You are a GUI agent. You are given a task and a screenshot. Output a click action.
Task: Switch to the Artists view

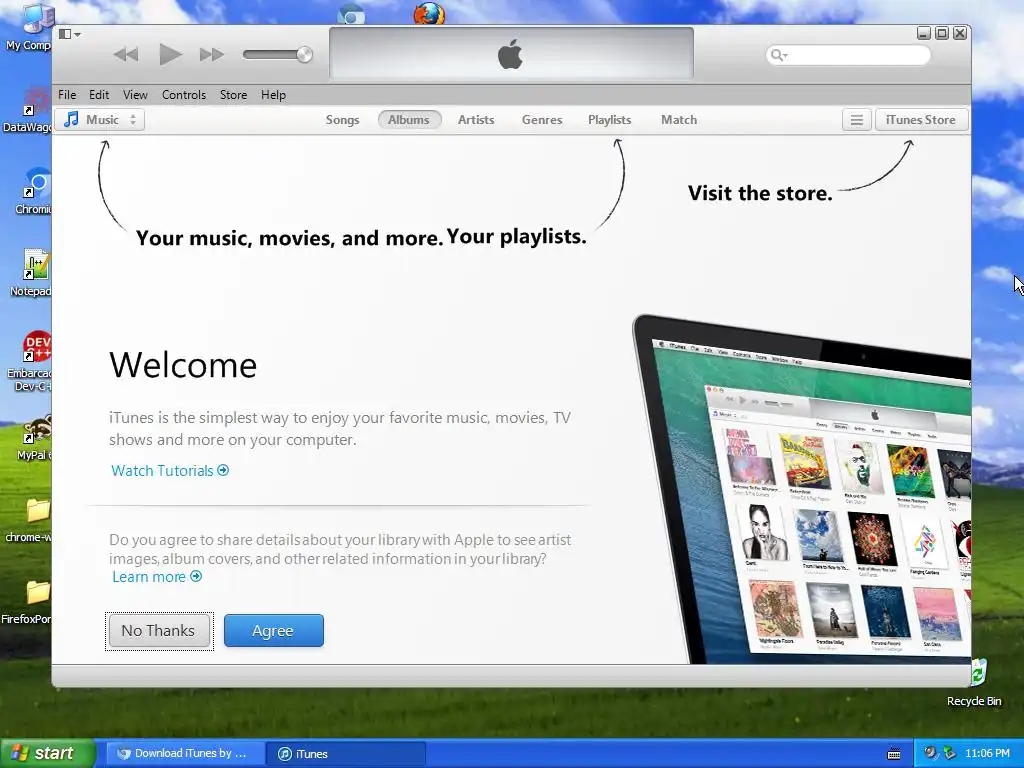[x=475, y=120]
